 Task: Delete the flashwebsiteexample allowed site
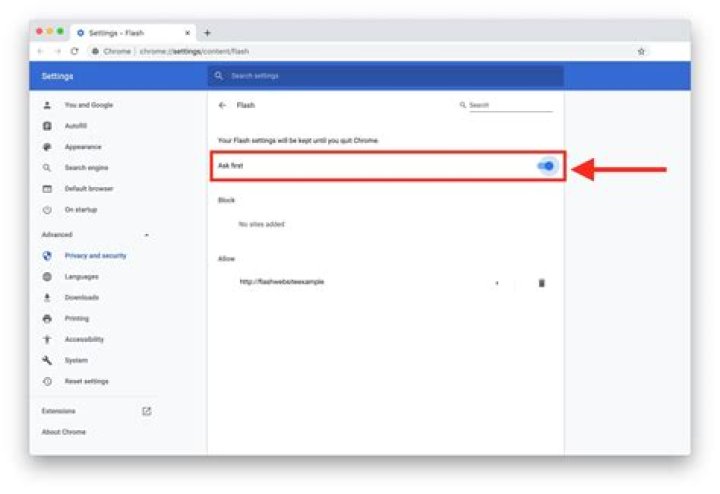coord(542,283)
